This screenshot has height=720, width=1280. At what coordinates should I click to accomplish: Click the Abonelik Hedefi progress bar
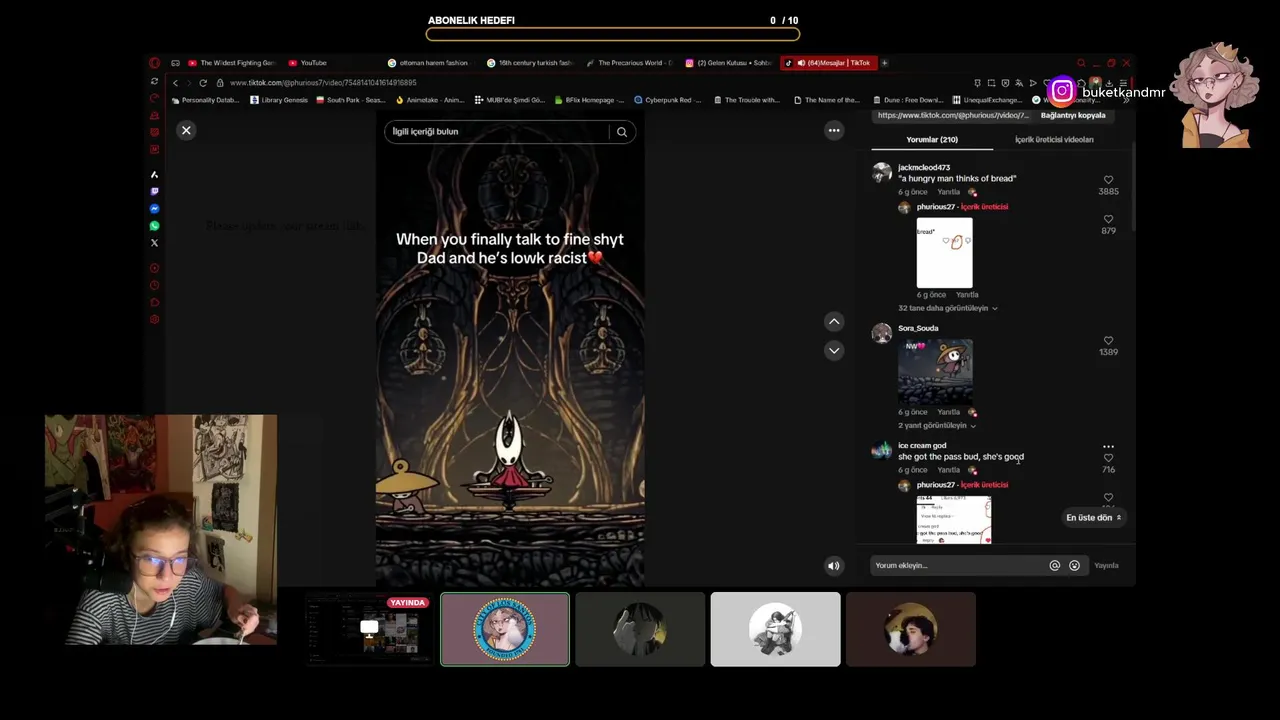(613, 35)
